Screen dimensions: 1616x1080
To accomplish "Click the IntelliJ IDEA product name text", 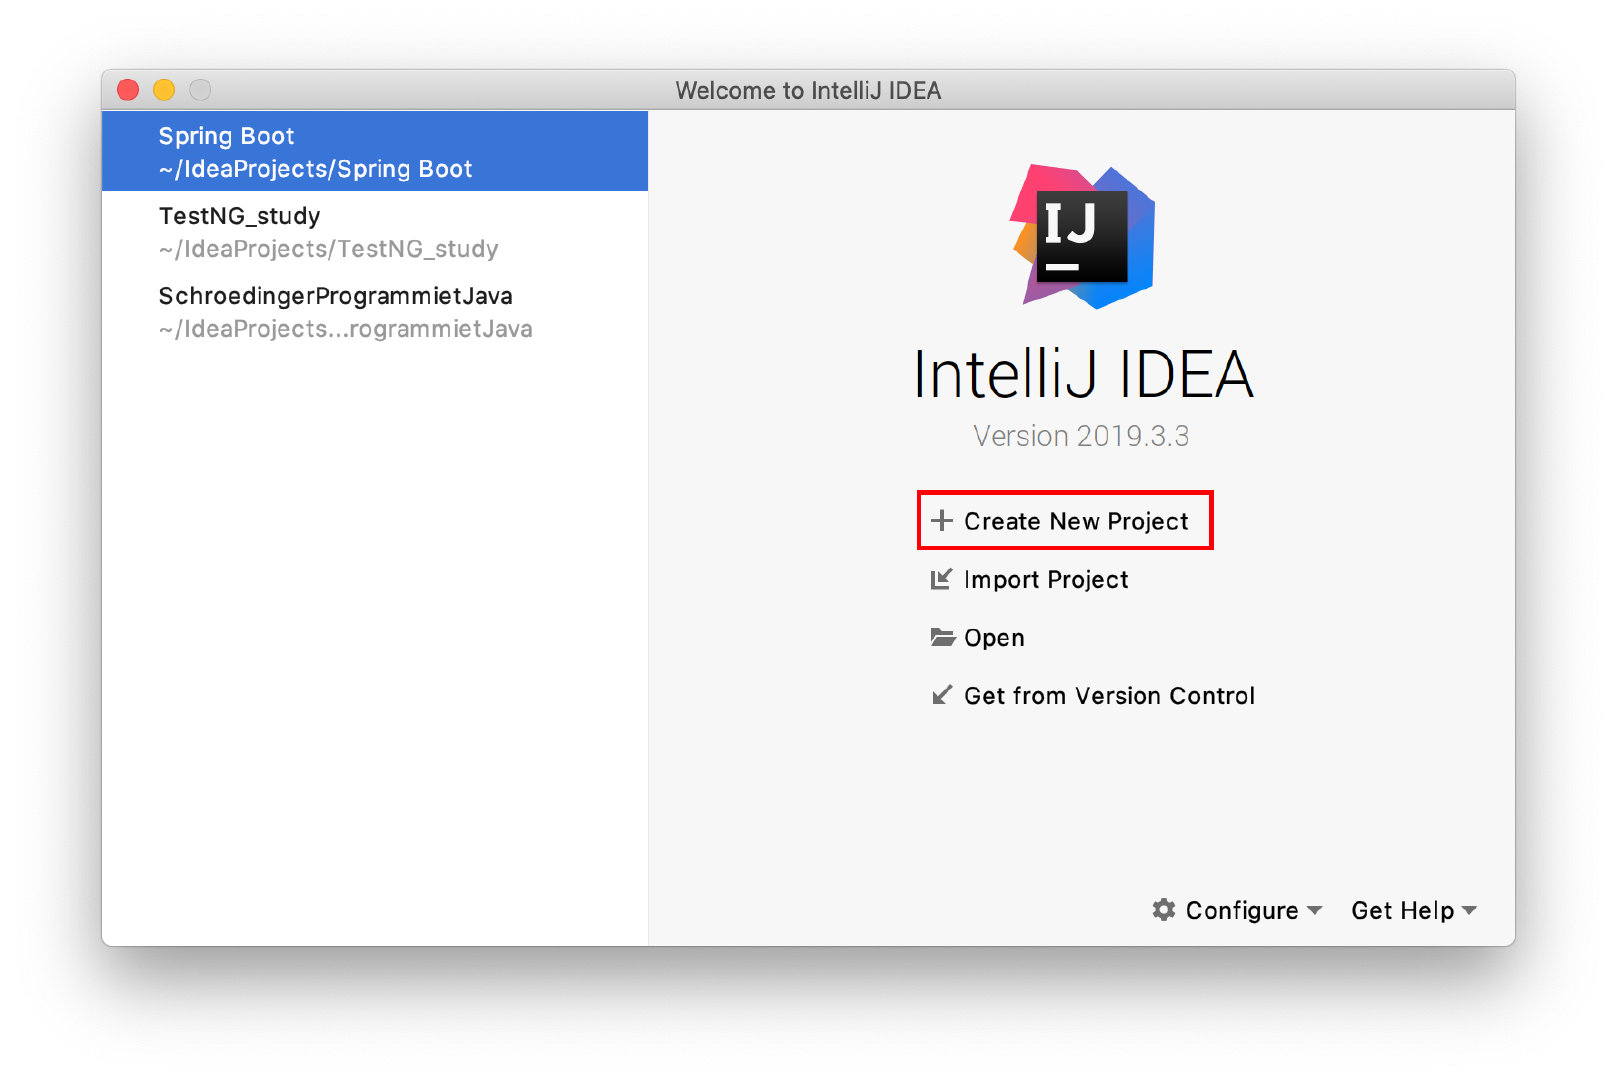I will coord(1083,375).
